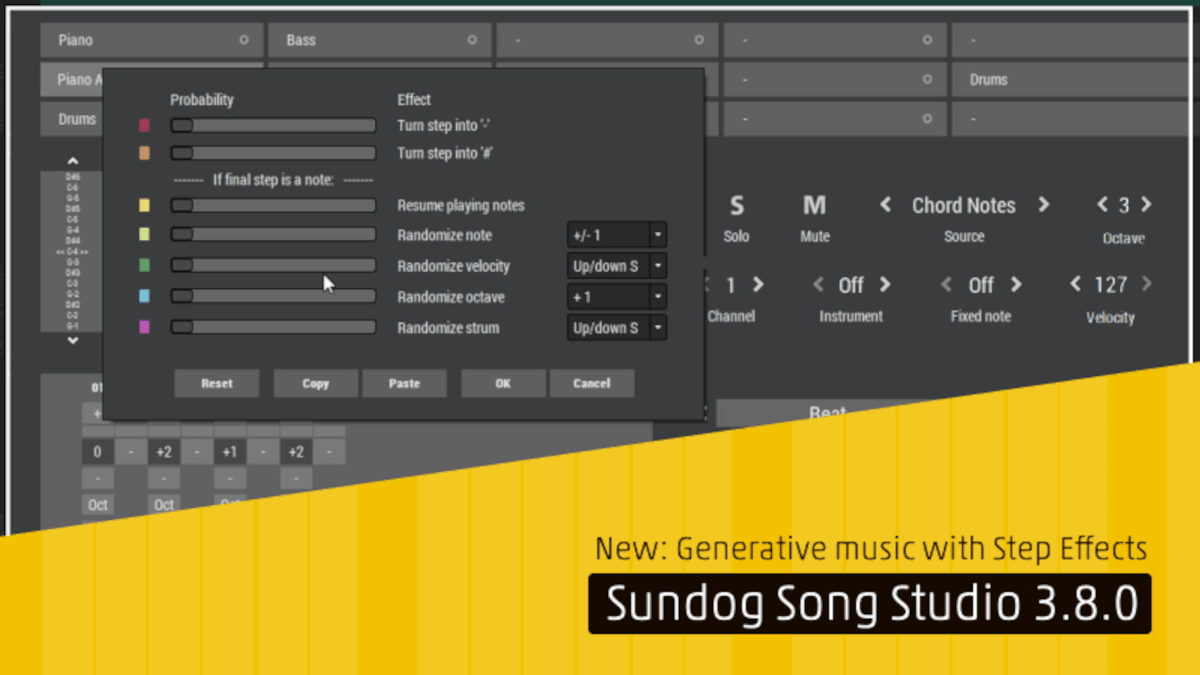Set Randomize octave probability slider
This screenshot has height=675, width=1200.
click(x=273, y=297)
